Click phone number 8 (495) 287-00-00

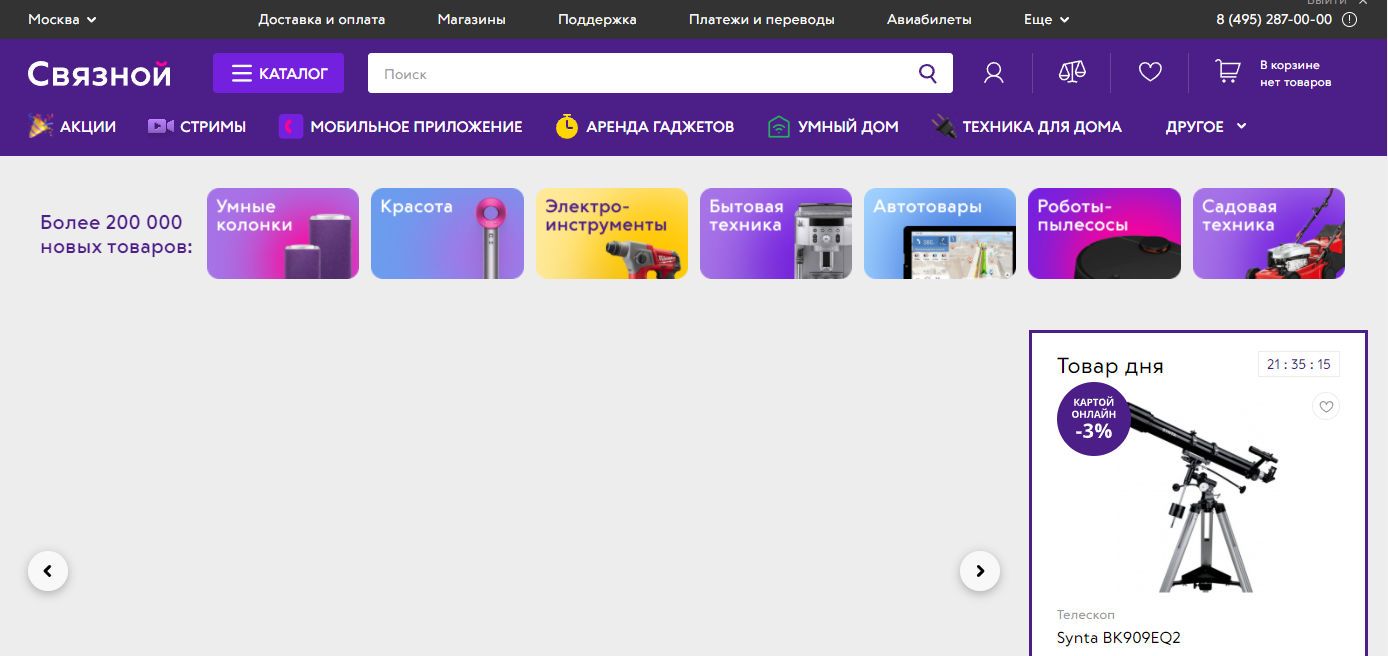coord(1274,19)
